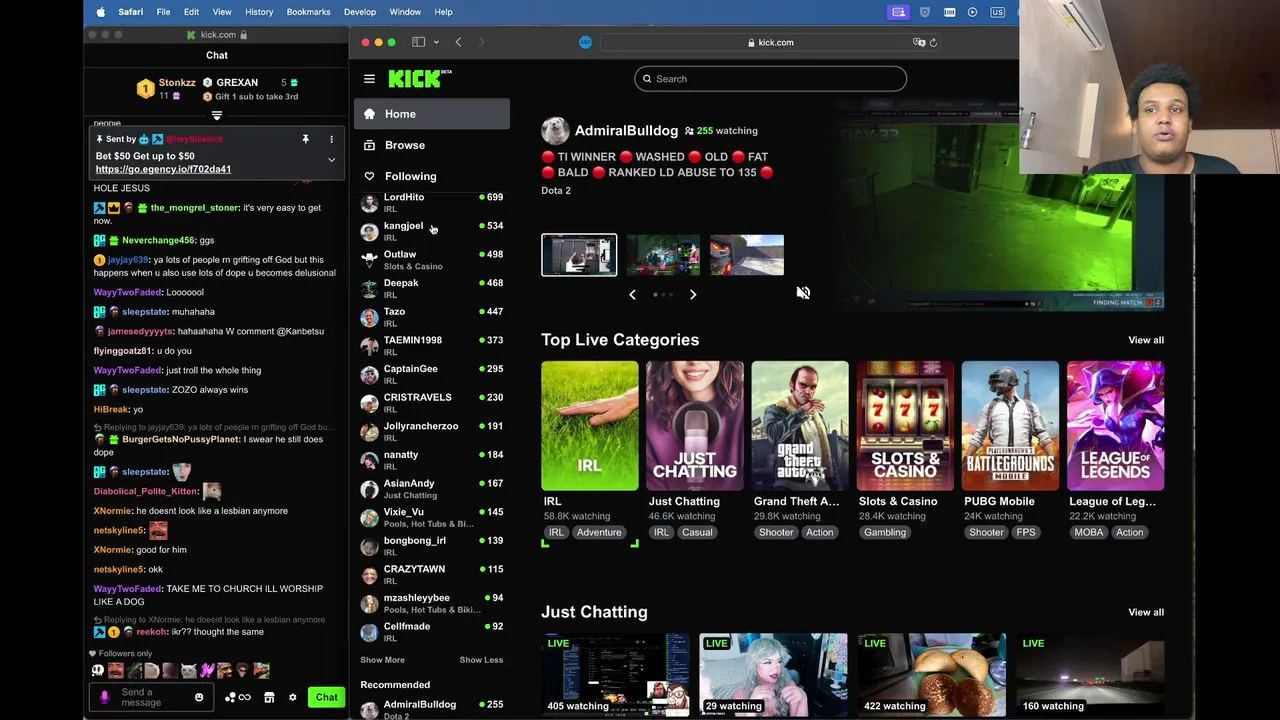Open the Develop menu in menu bar
The width and height of the screenshot is (1280, 720).
point(360,12)
